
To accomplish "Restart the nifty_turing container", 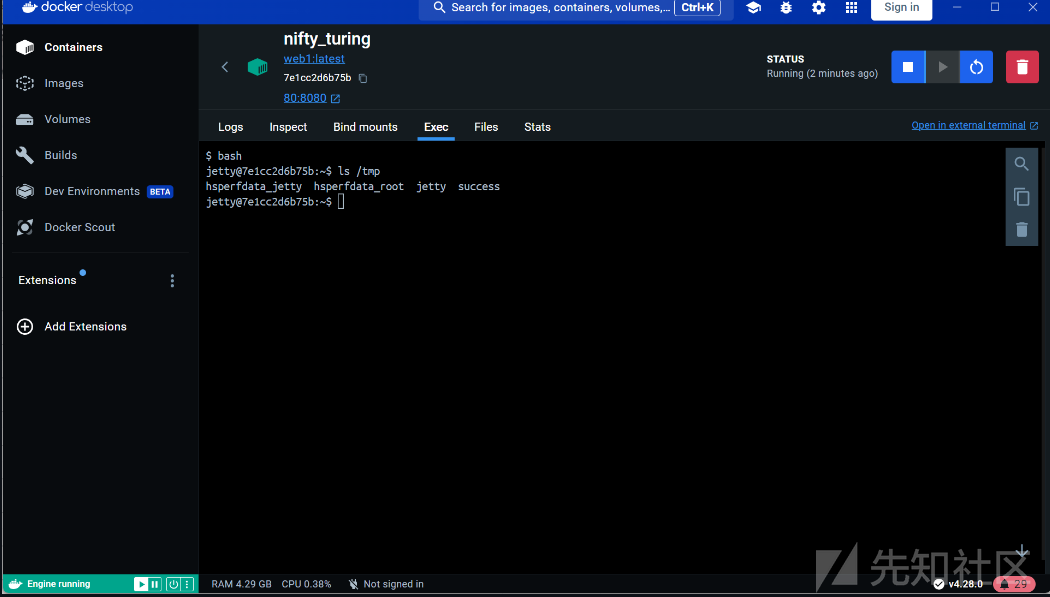I will tap(976, 67).
